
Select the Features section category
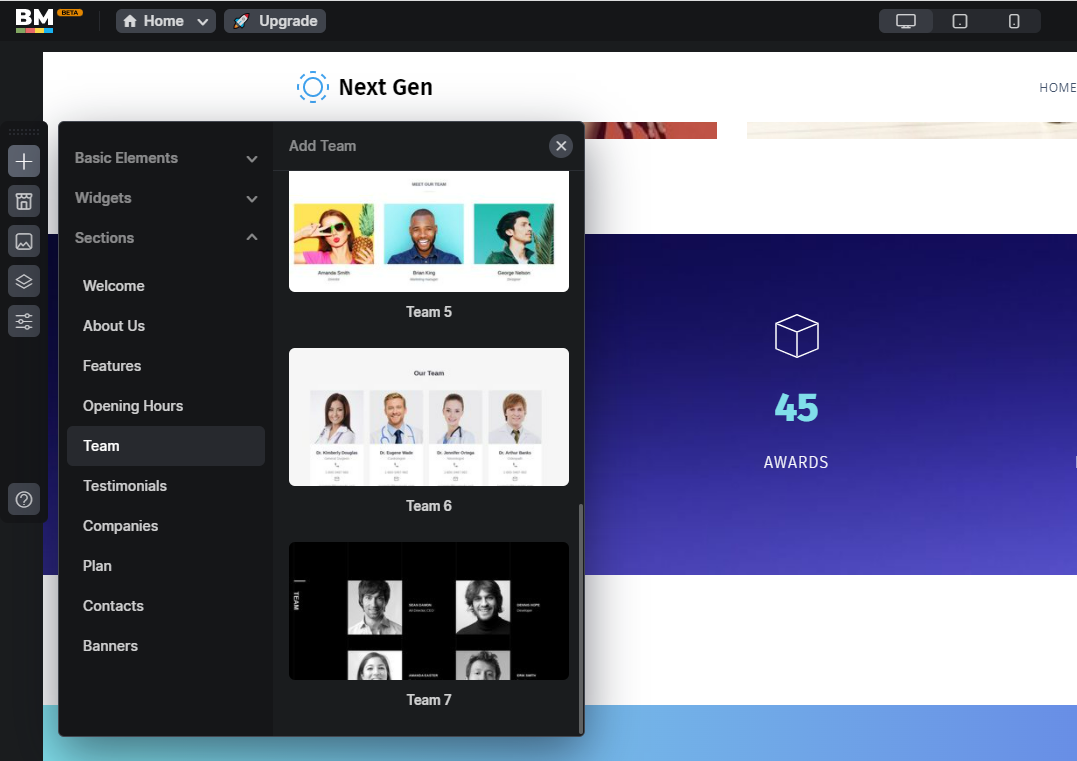(166, 366)
